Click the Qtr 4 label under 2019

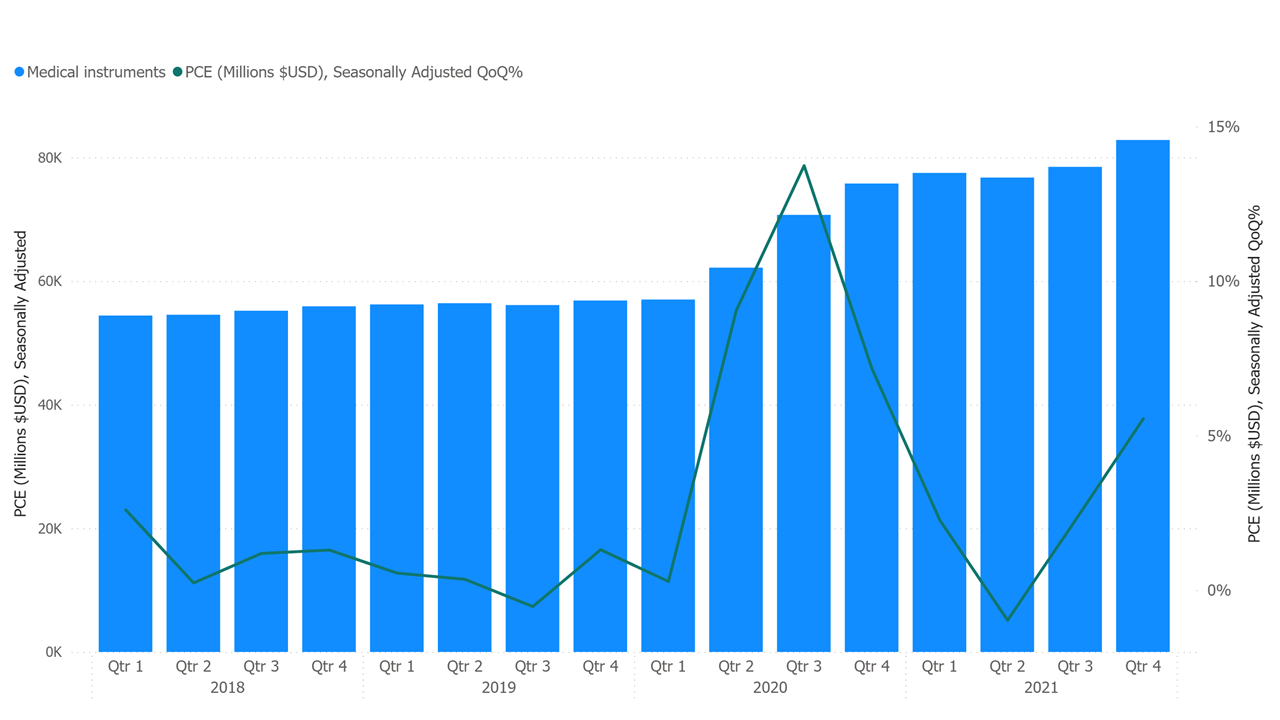coord(600,667)
